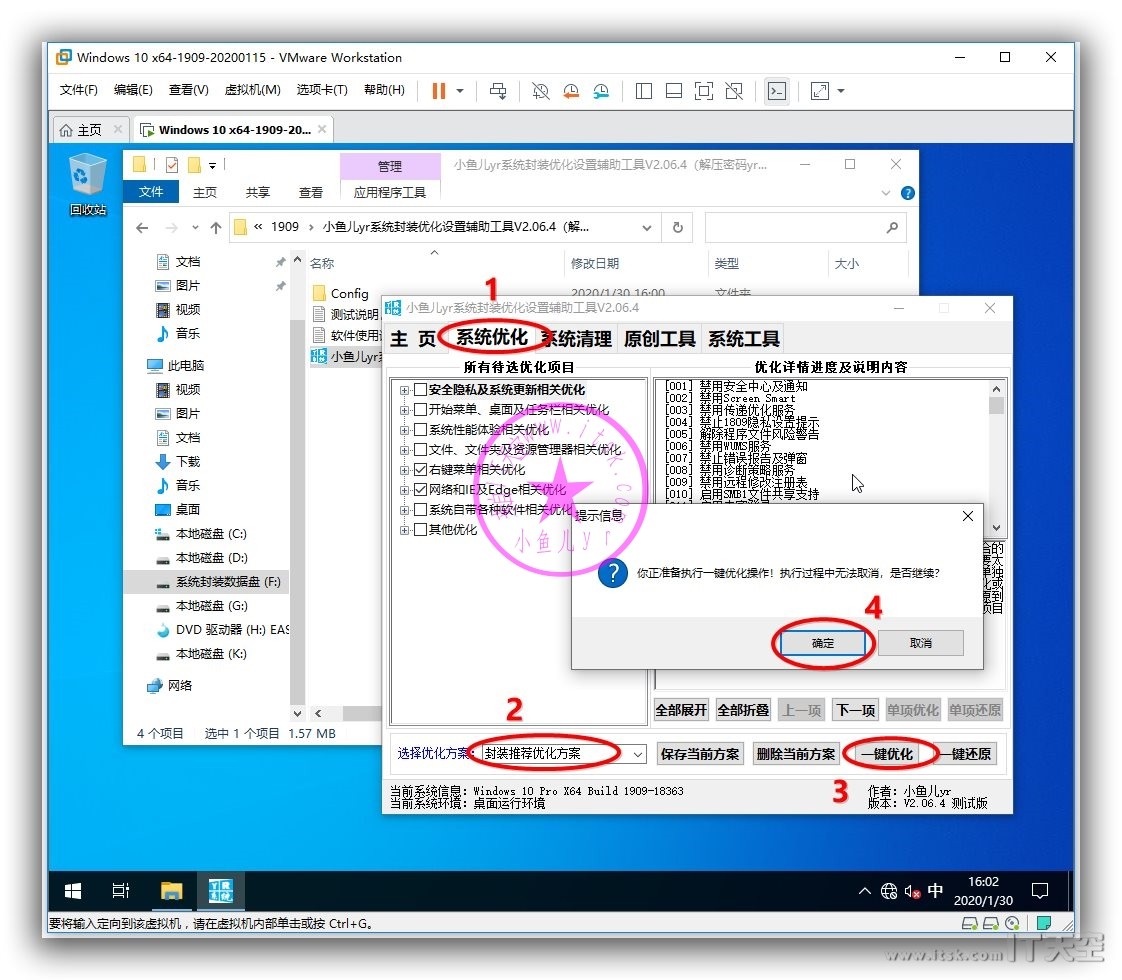Screen dimensions: 1122x980
Task: Switch to the 系统清理 tab
Action: pyautogui.click(x=577, y=338)
